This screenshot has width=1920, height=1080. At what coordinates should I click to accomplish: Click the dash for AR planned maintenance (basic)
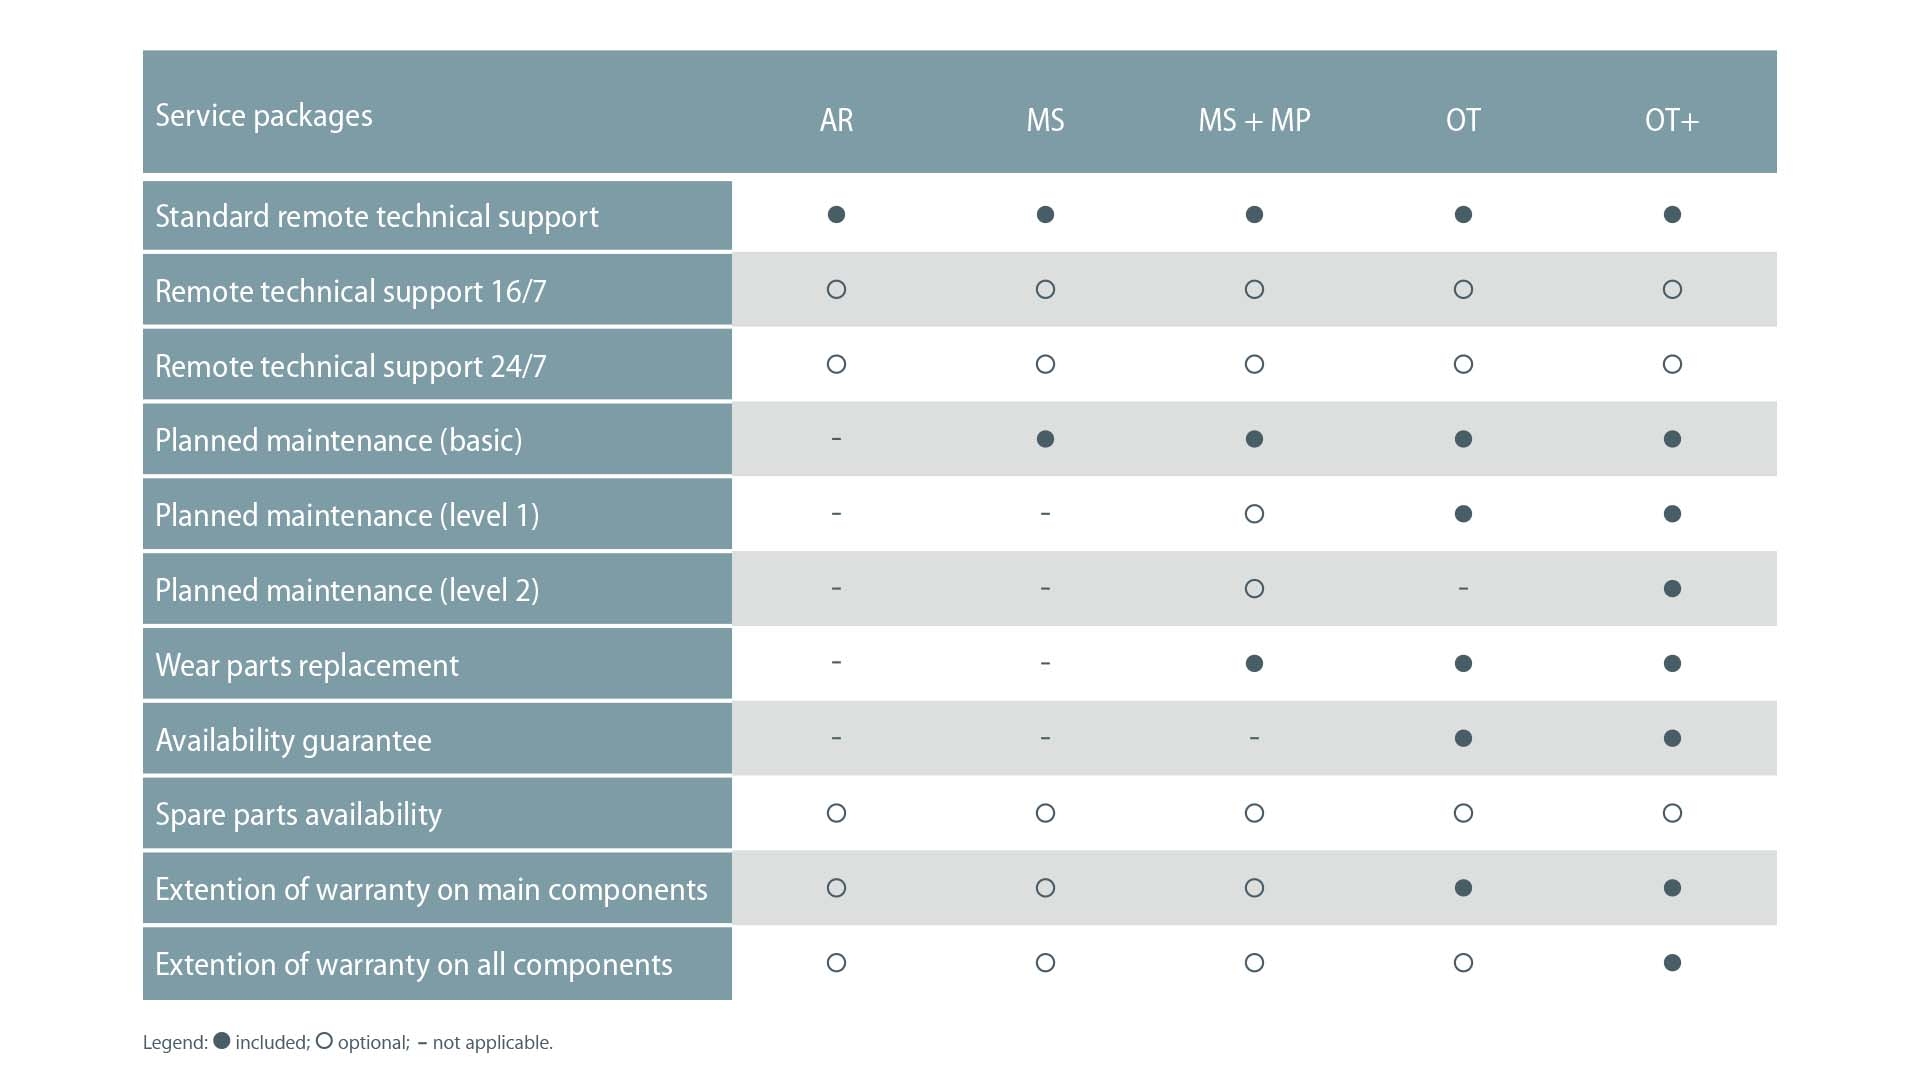[836, 439]
